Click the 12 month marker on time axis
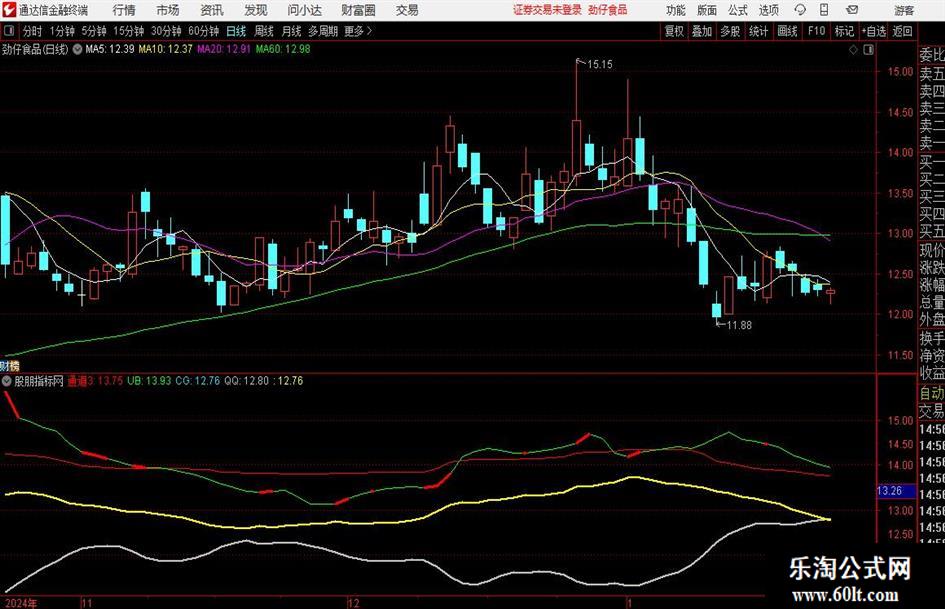The image size is (945, 609). tap(354, 603)
